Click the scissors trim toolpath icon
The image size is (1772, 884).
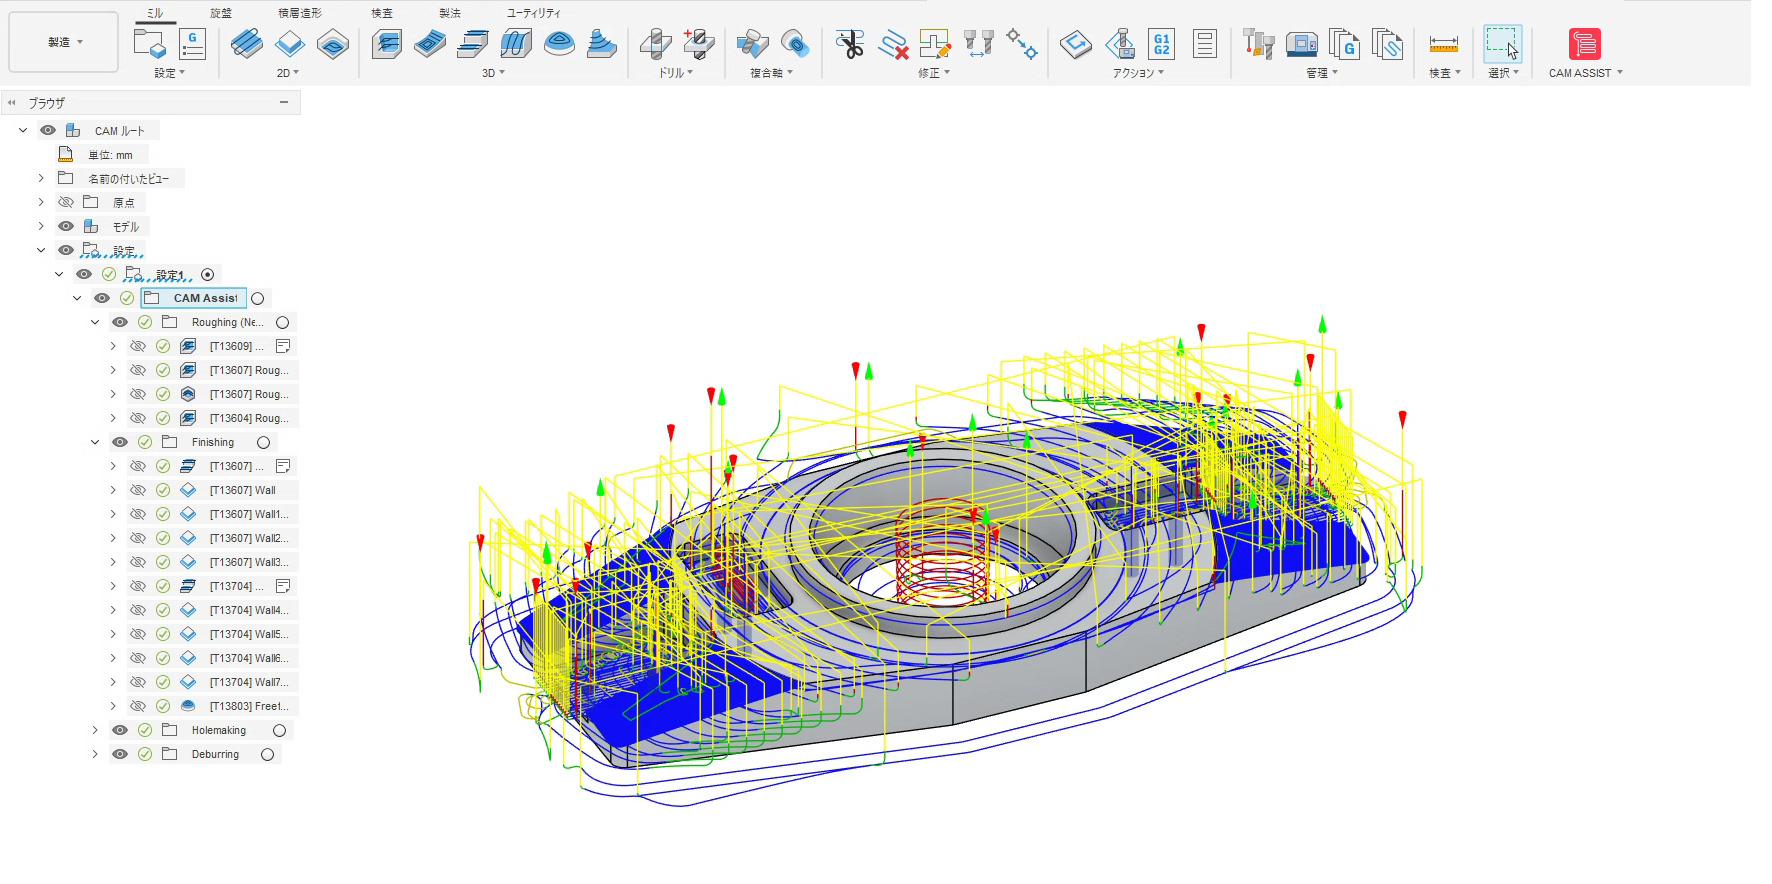click(849, 45)
